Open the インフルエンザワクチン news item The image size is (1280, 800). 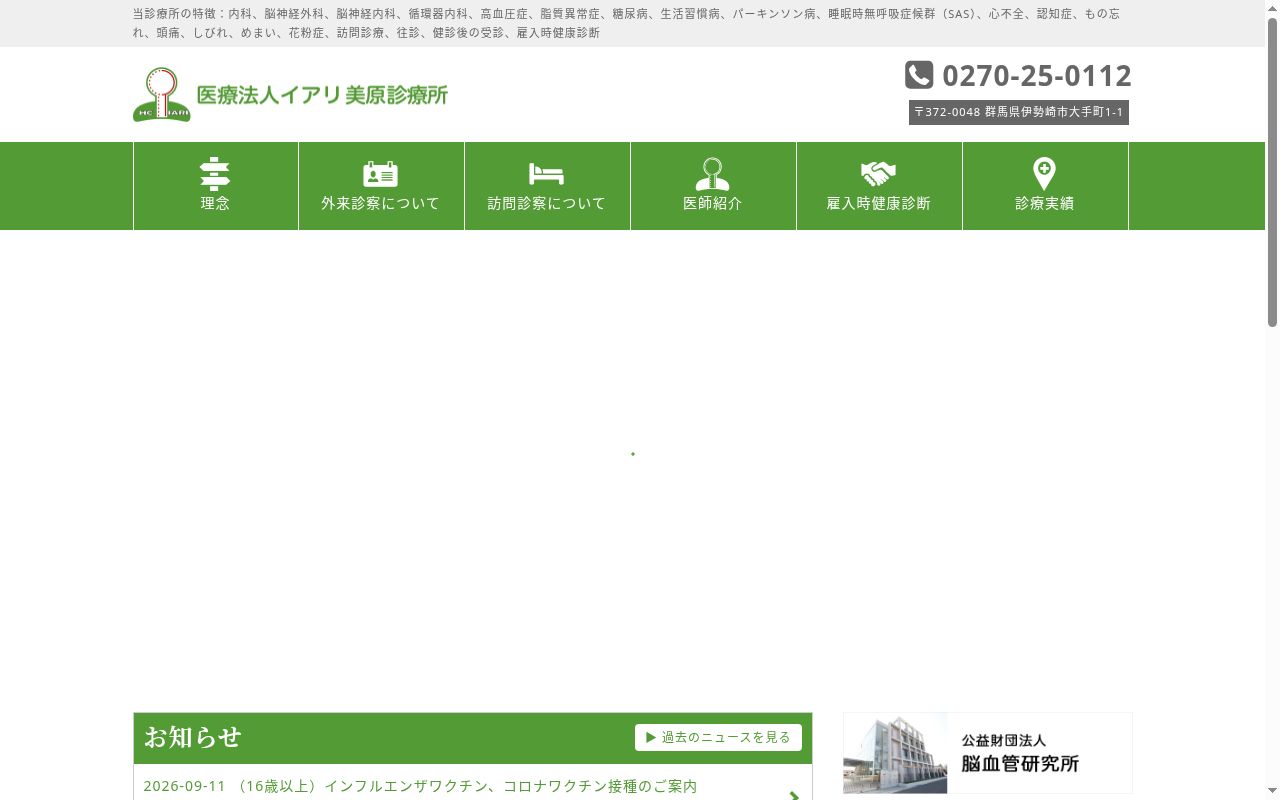click(x=420, y=786)
